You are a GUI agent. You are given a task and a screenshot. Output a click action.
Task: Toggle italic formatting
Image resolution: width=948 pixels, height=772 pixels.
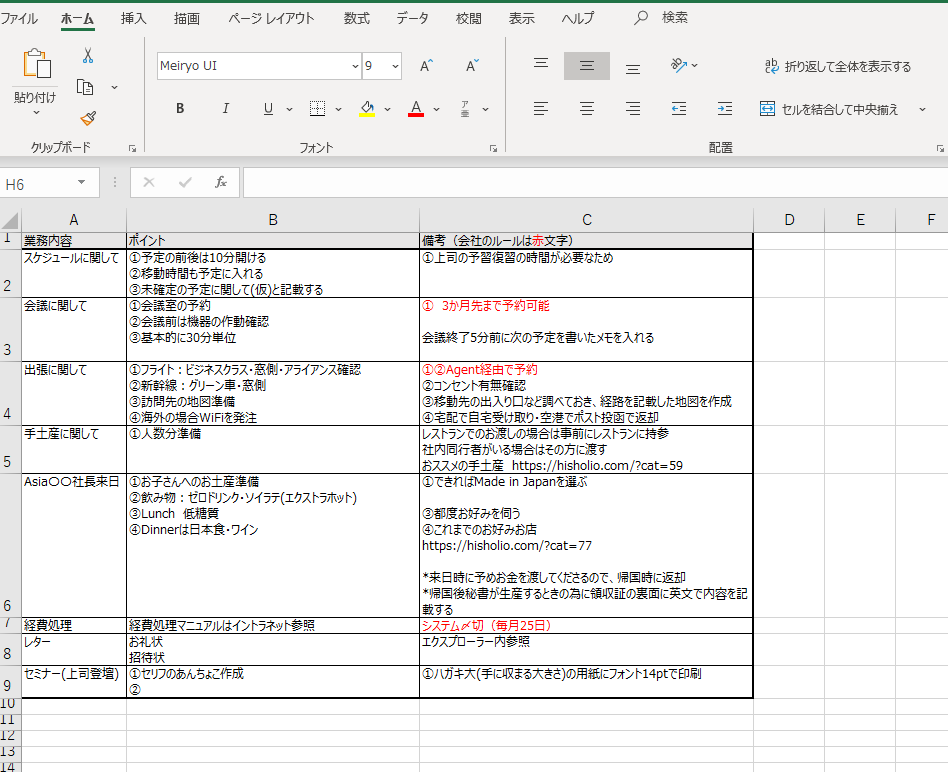pos(225,109)
